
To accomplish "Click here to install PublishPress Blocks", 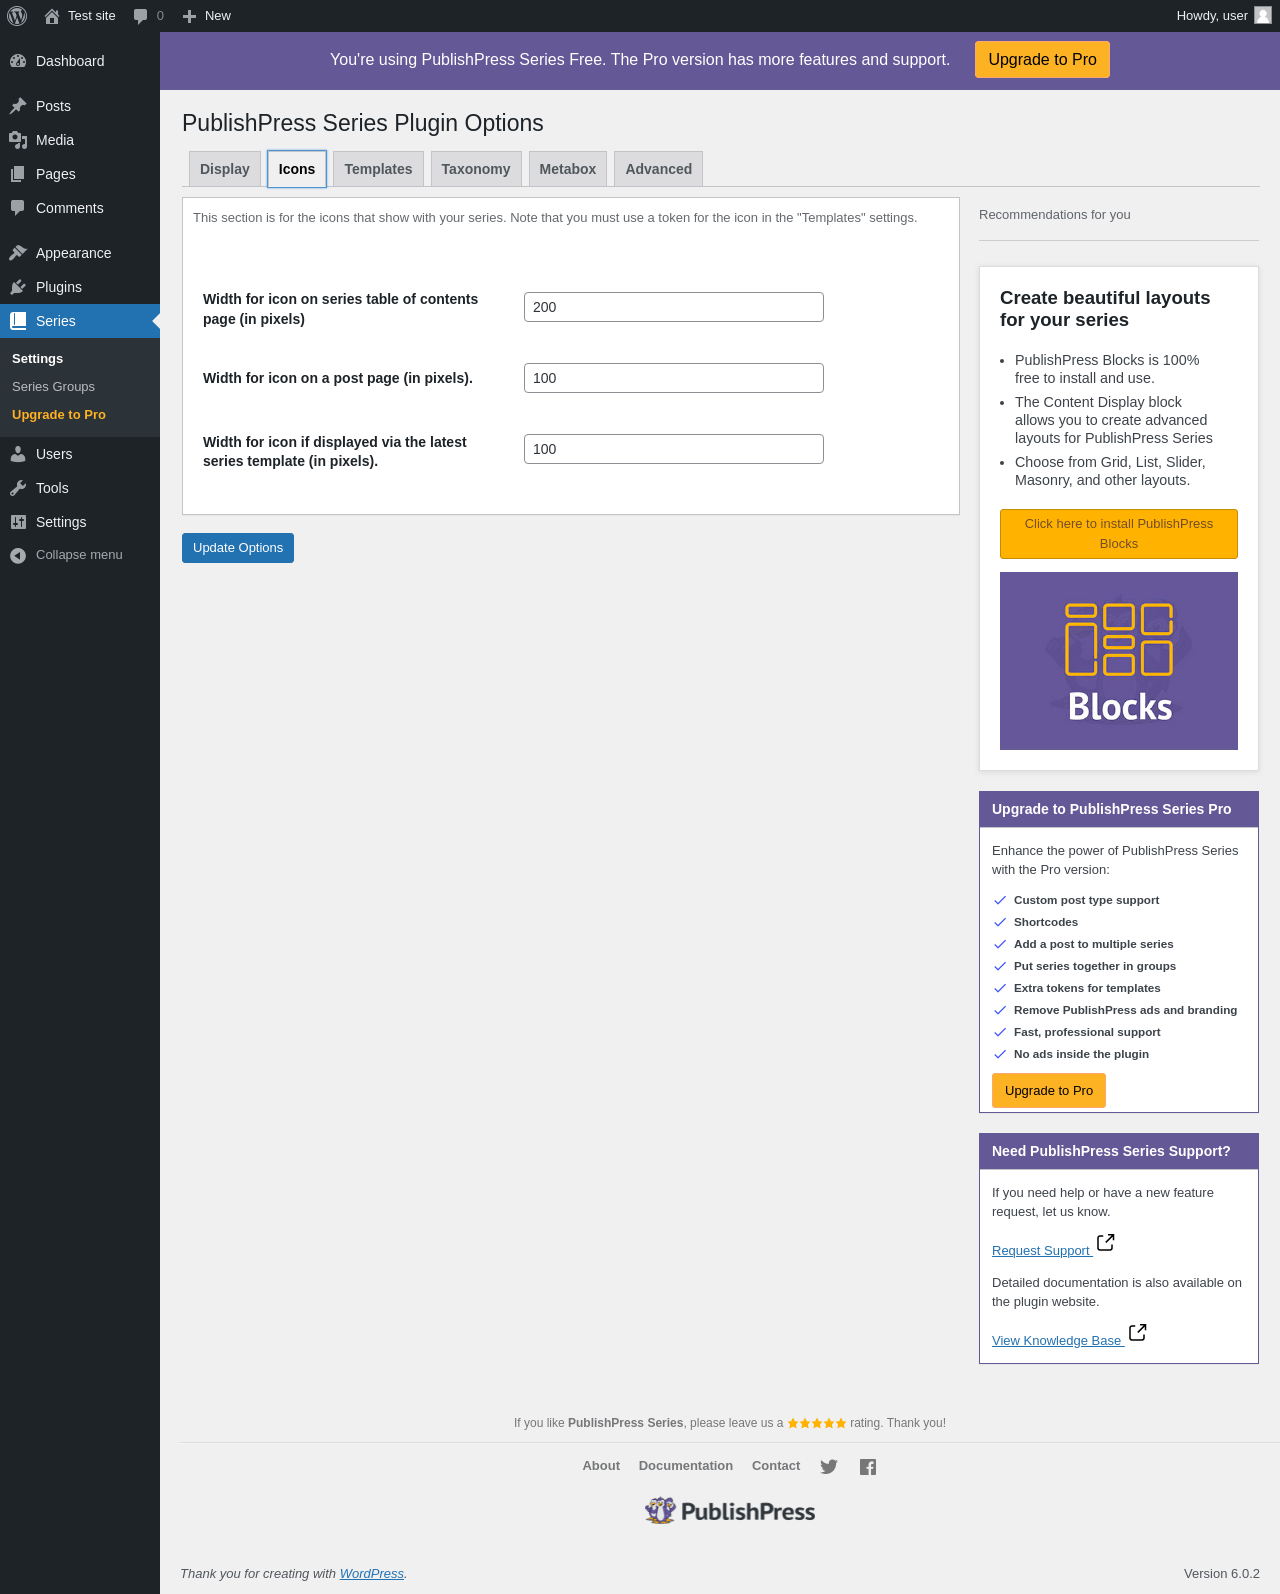I will [x=1119, y=534].
